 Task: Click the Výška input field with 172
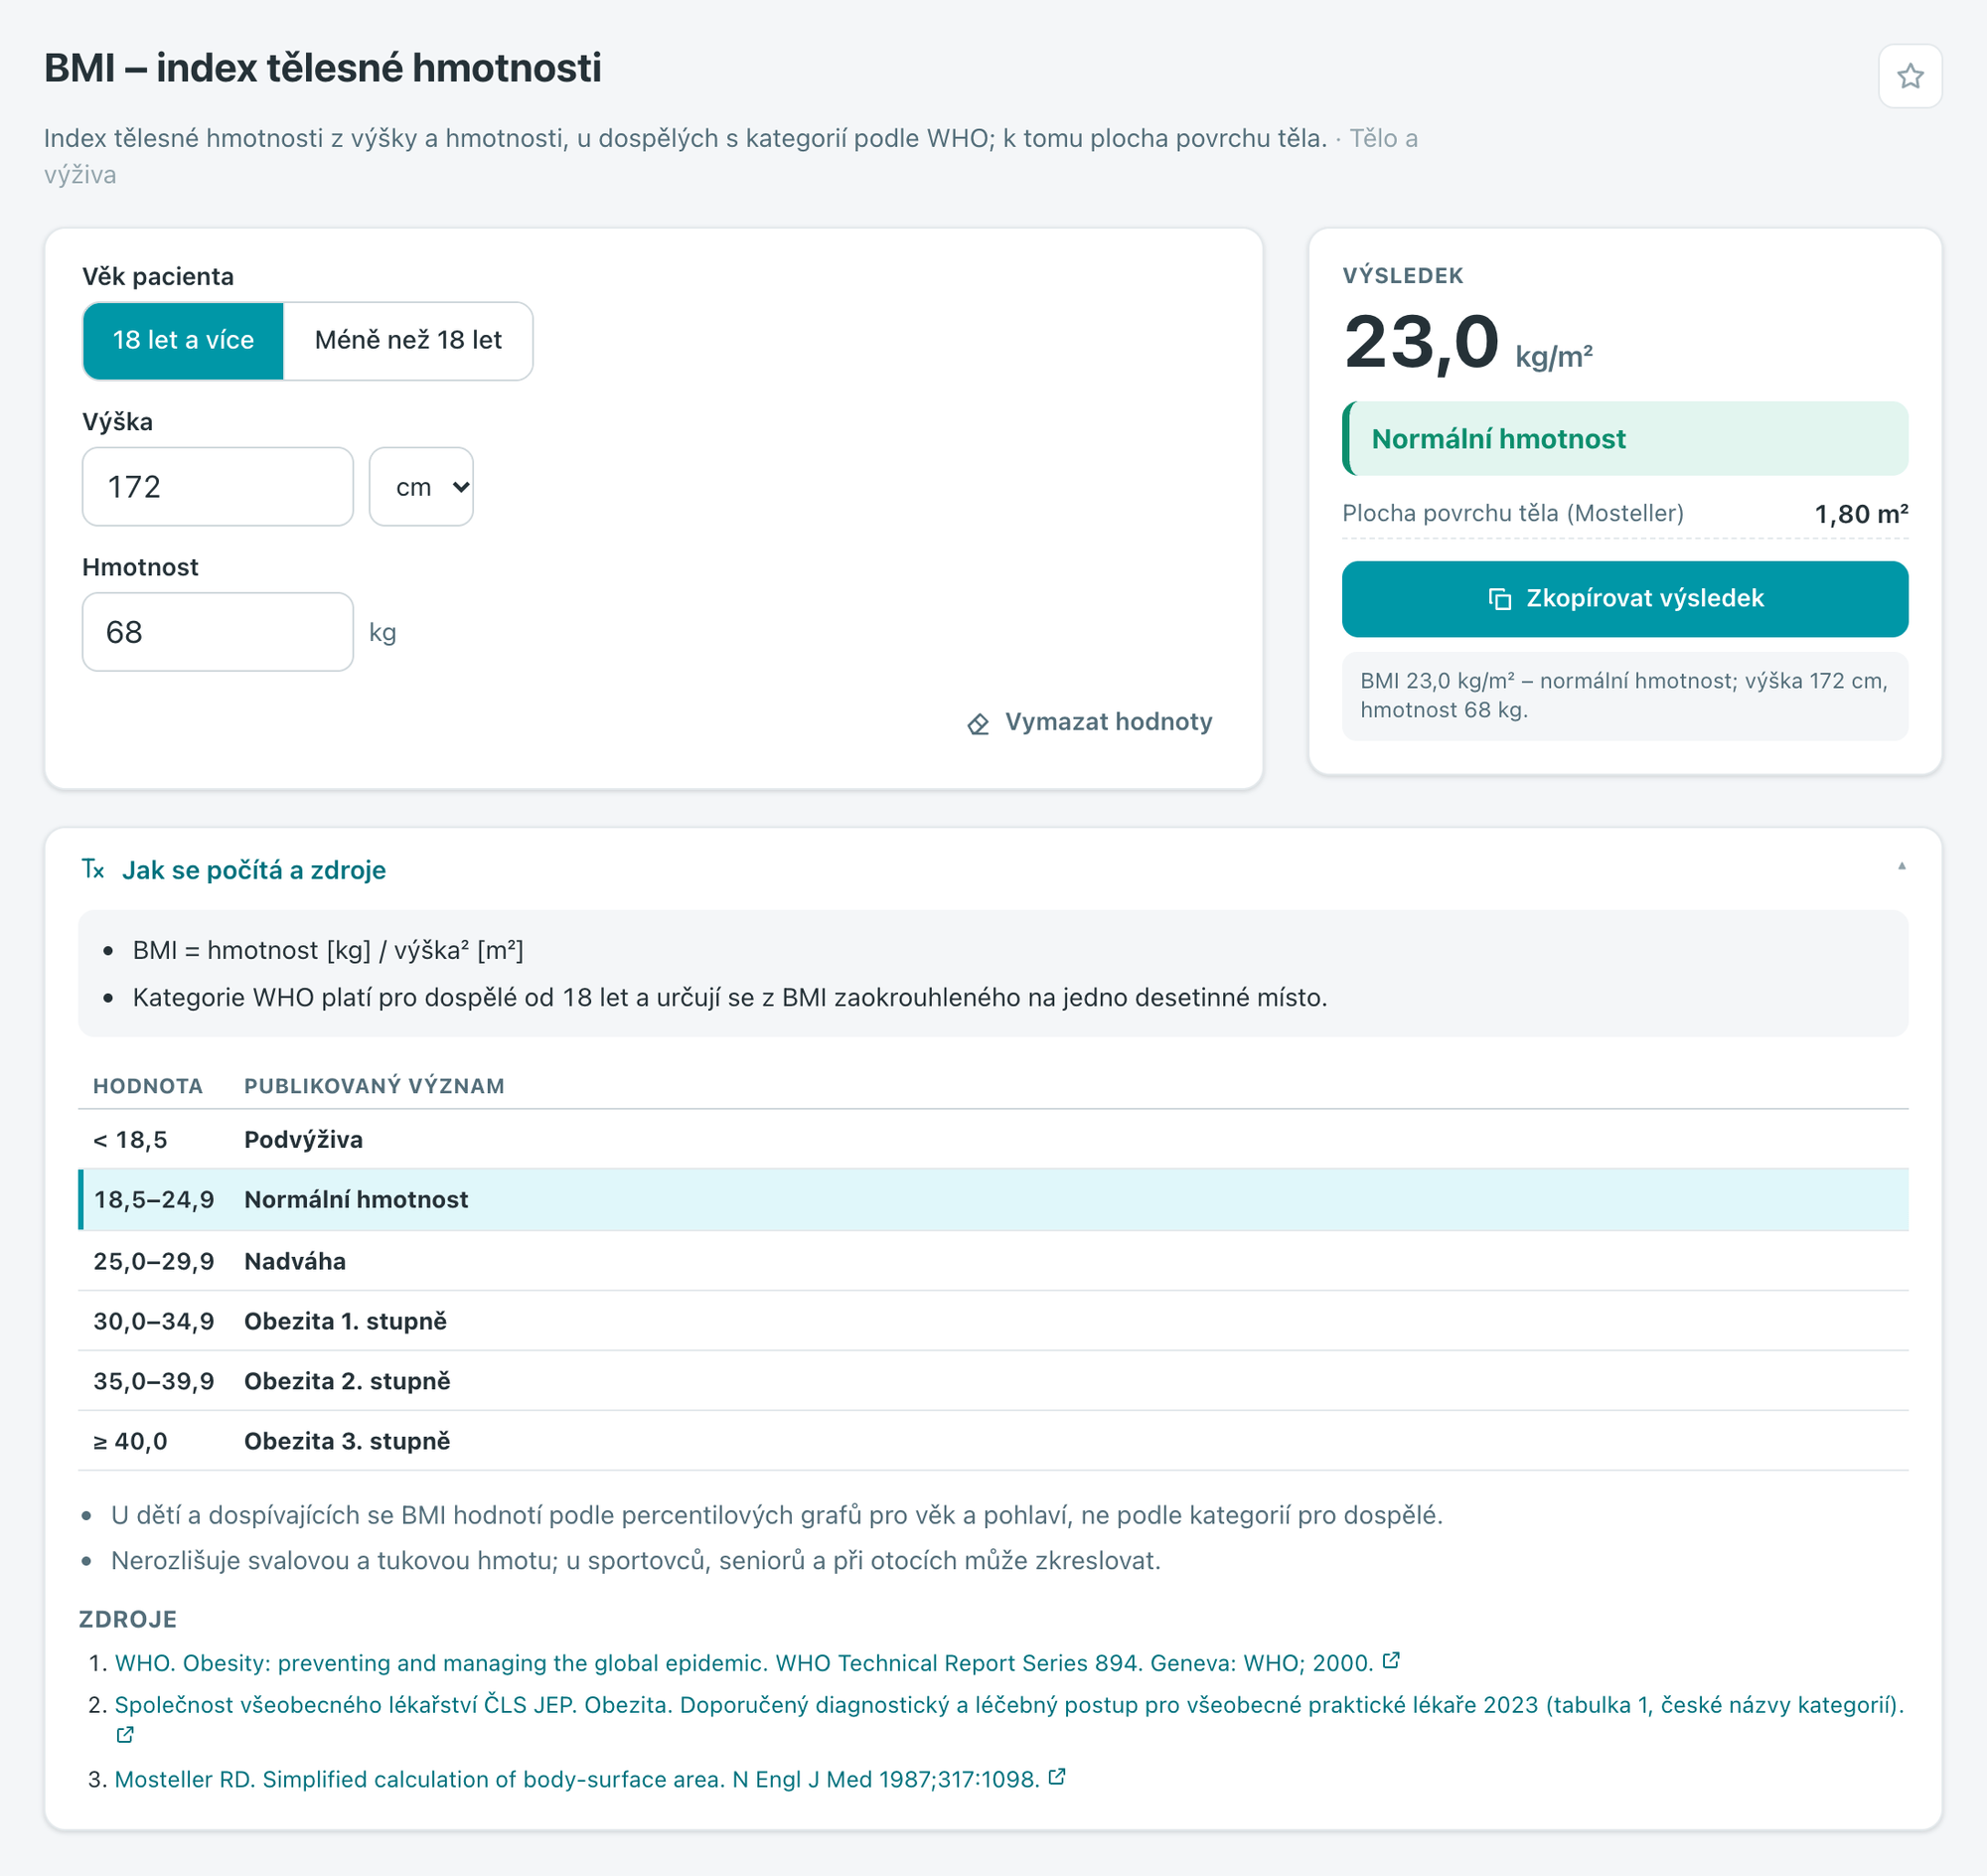click(218, 487)
